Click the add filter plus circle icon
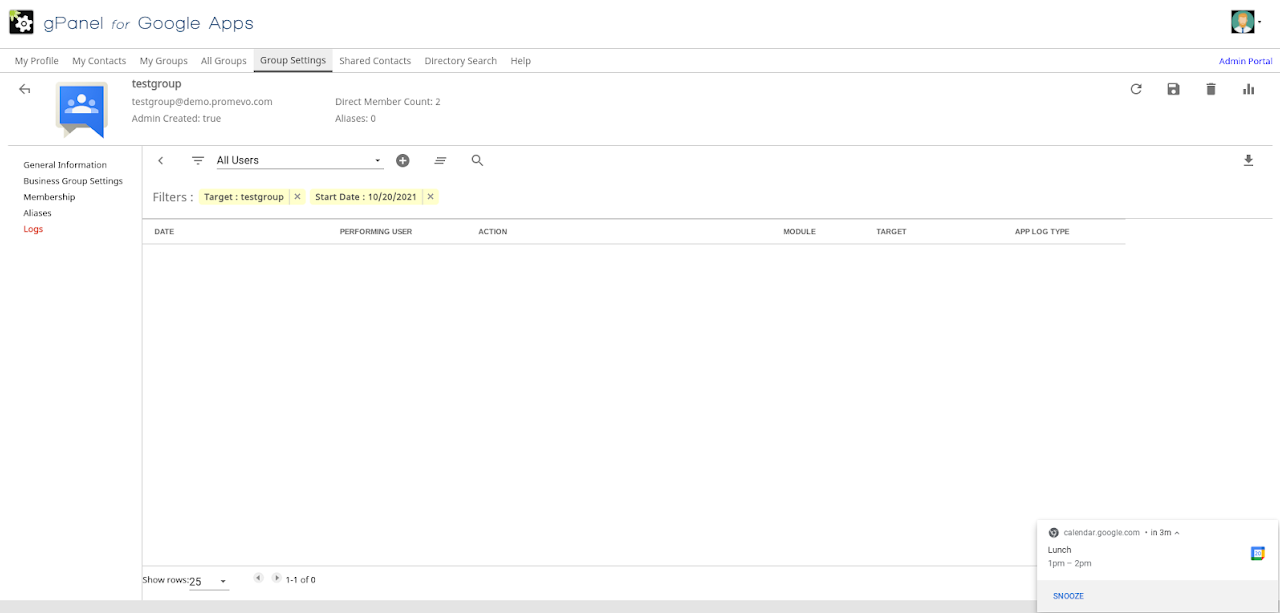Image resolution: width=1280 pixels, height=613 pixels. click(x=403, y=160)
